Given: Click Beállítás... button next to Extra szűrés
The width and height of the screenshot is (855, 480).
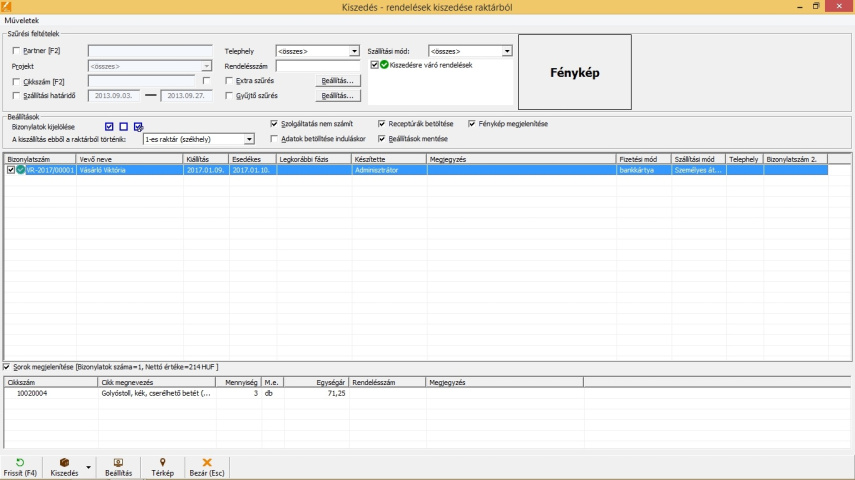Looking at the screenshot, I should click(337, 80).
